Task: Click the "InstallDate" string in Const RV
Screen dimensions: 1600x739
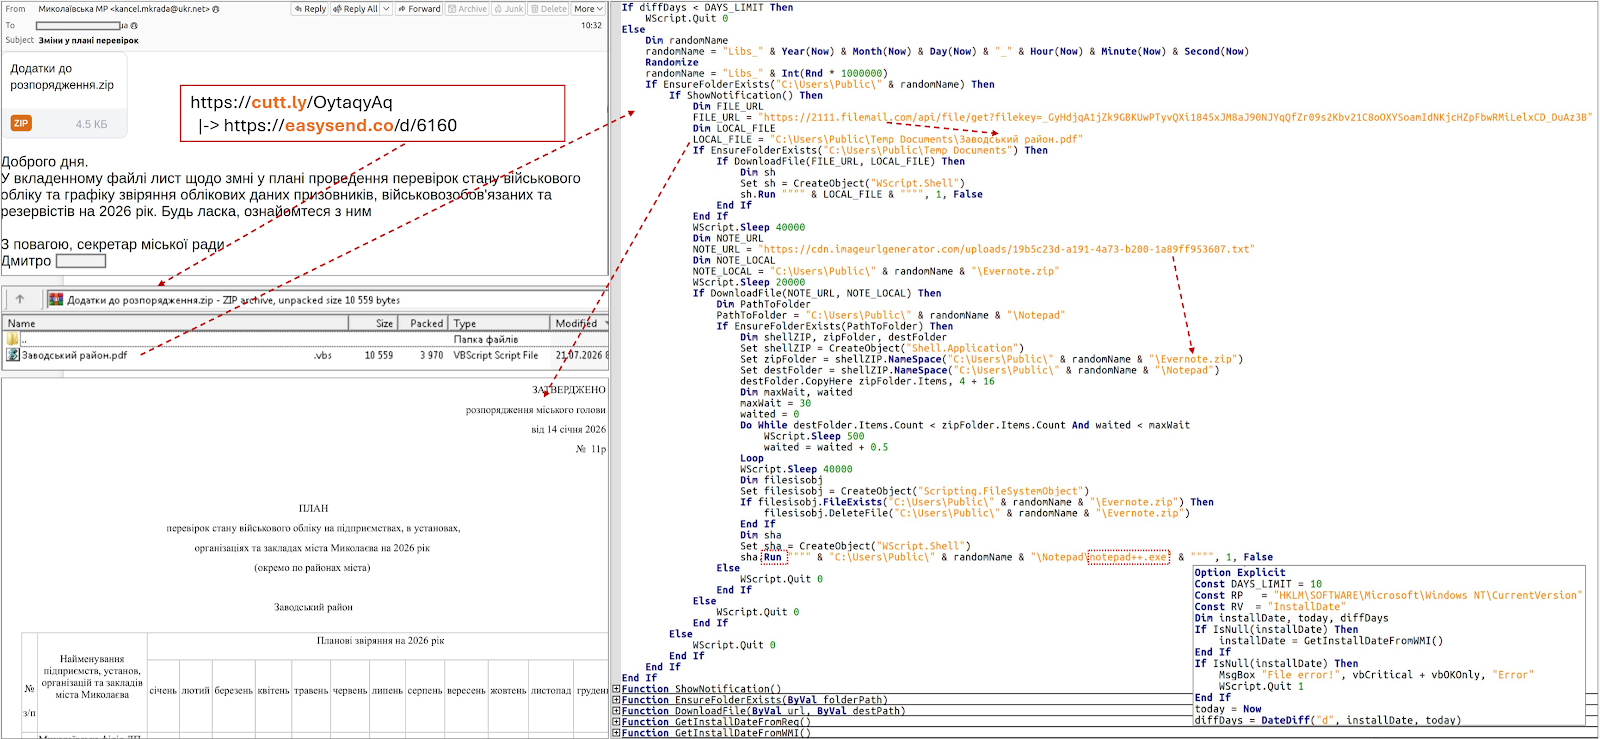Action: 1307,607
